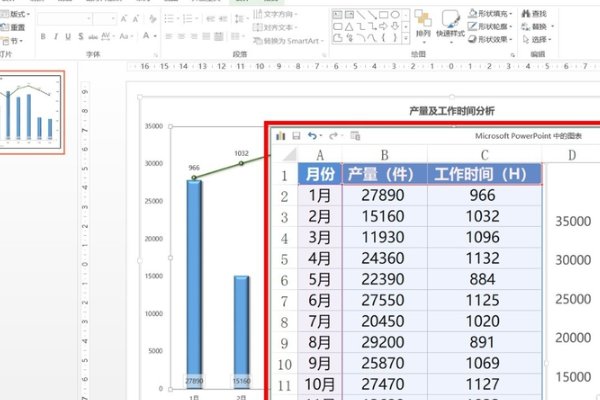The width and height of the screenshot is (600, 400).
Task: Click the increase font size icon
Action: (124, 18)
